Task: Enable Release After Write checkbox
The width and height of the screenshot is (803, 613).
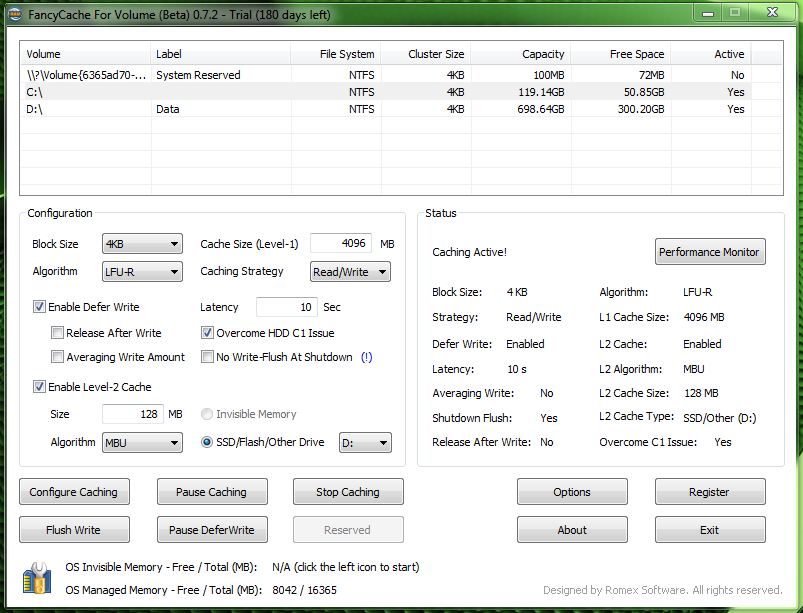Action: point(57,333)
